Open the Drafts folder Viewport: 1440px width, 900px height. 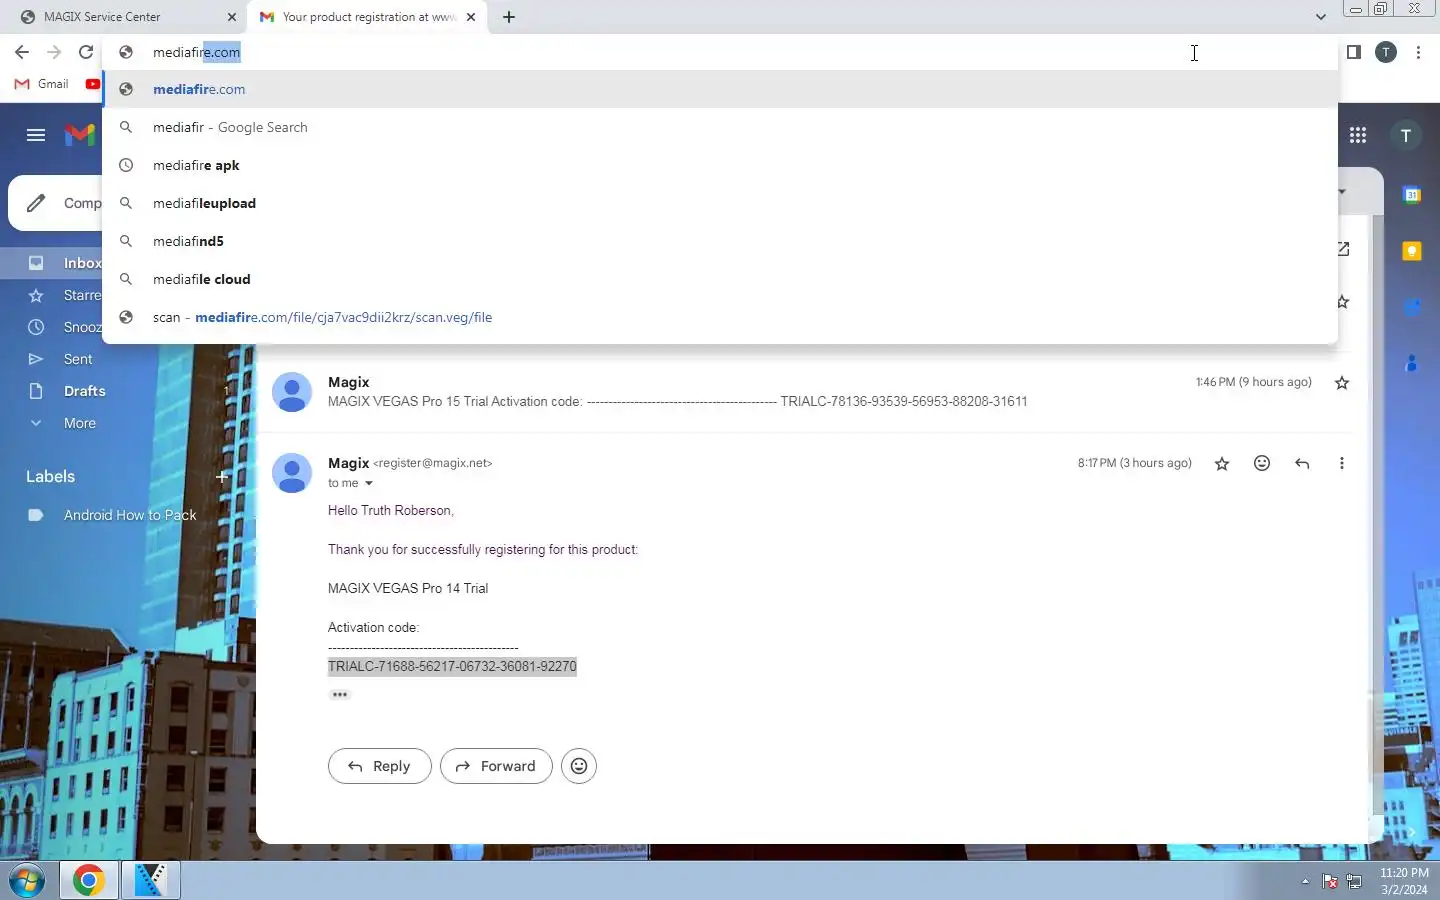click(85, 391)
